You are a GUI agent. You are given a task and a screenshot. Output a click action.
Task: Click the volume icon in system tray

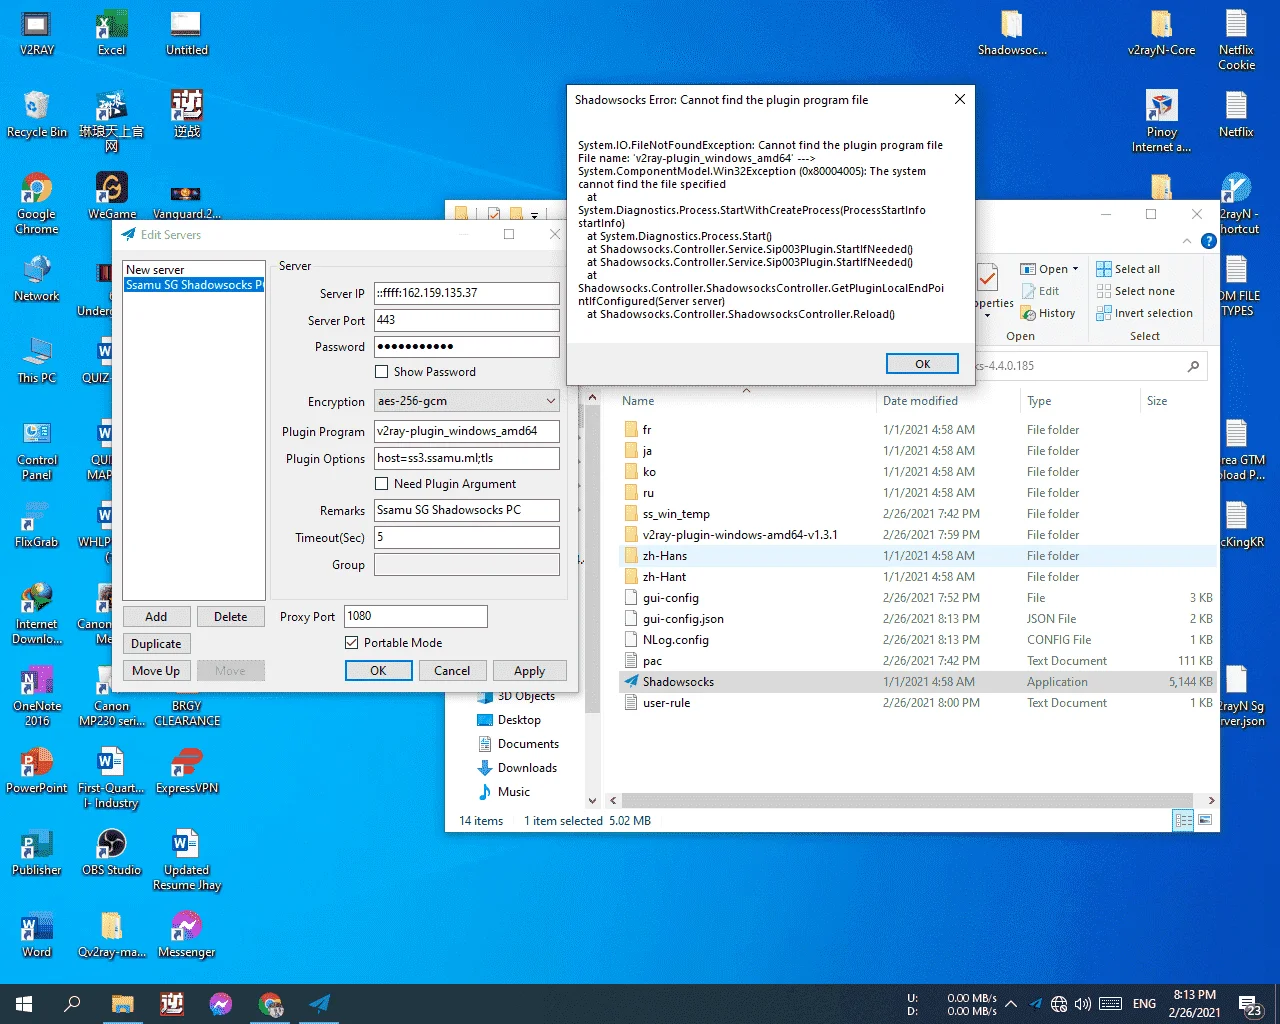1083,1004
